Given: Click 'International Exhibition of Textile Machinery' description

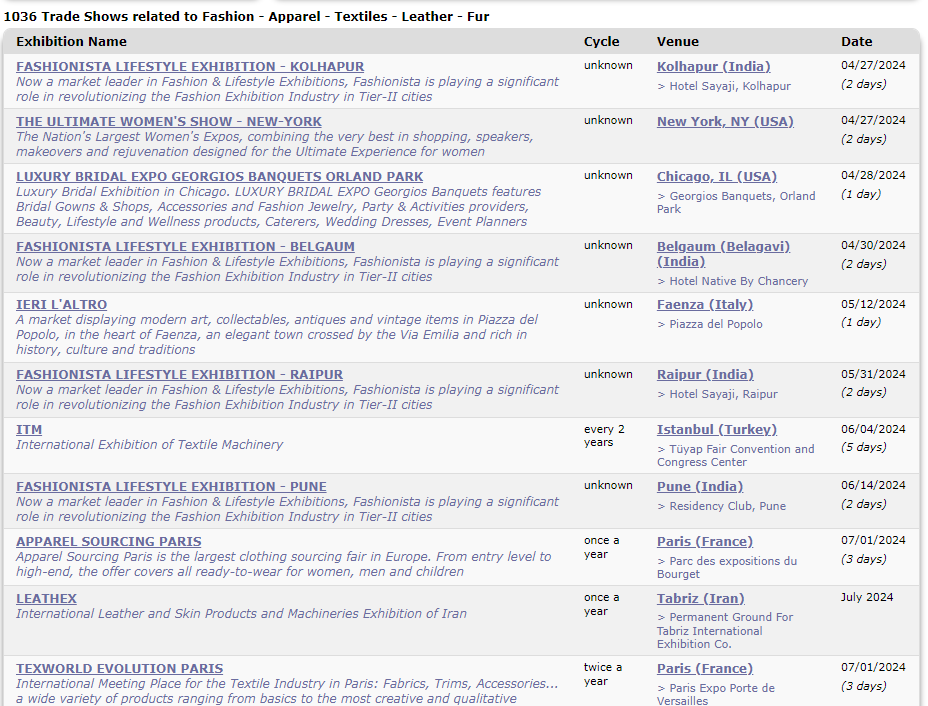Looking at the screenshot, I should pyautogui.click(x=149, y=445).
